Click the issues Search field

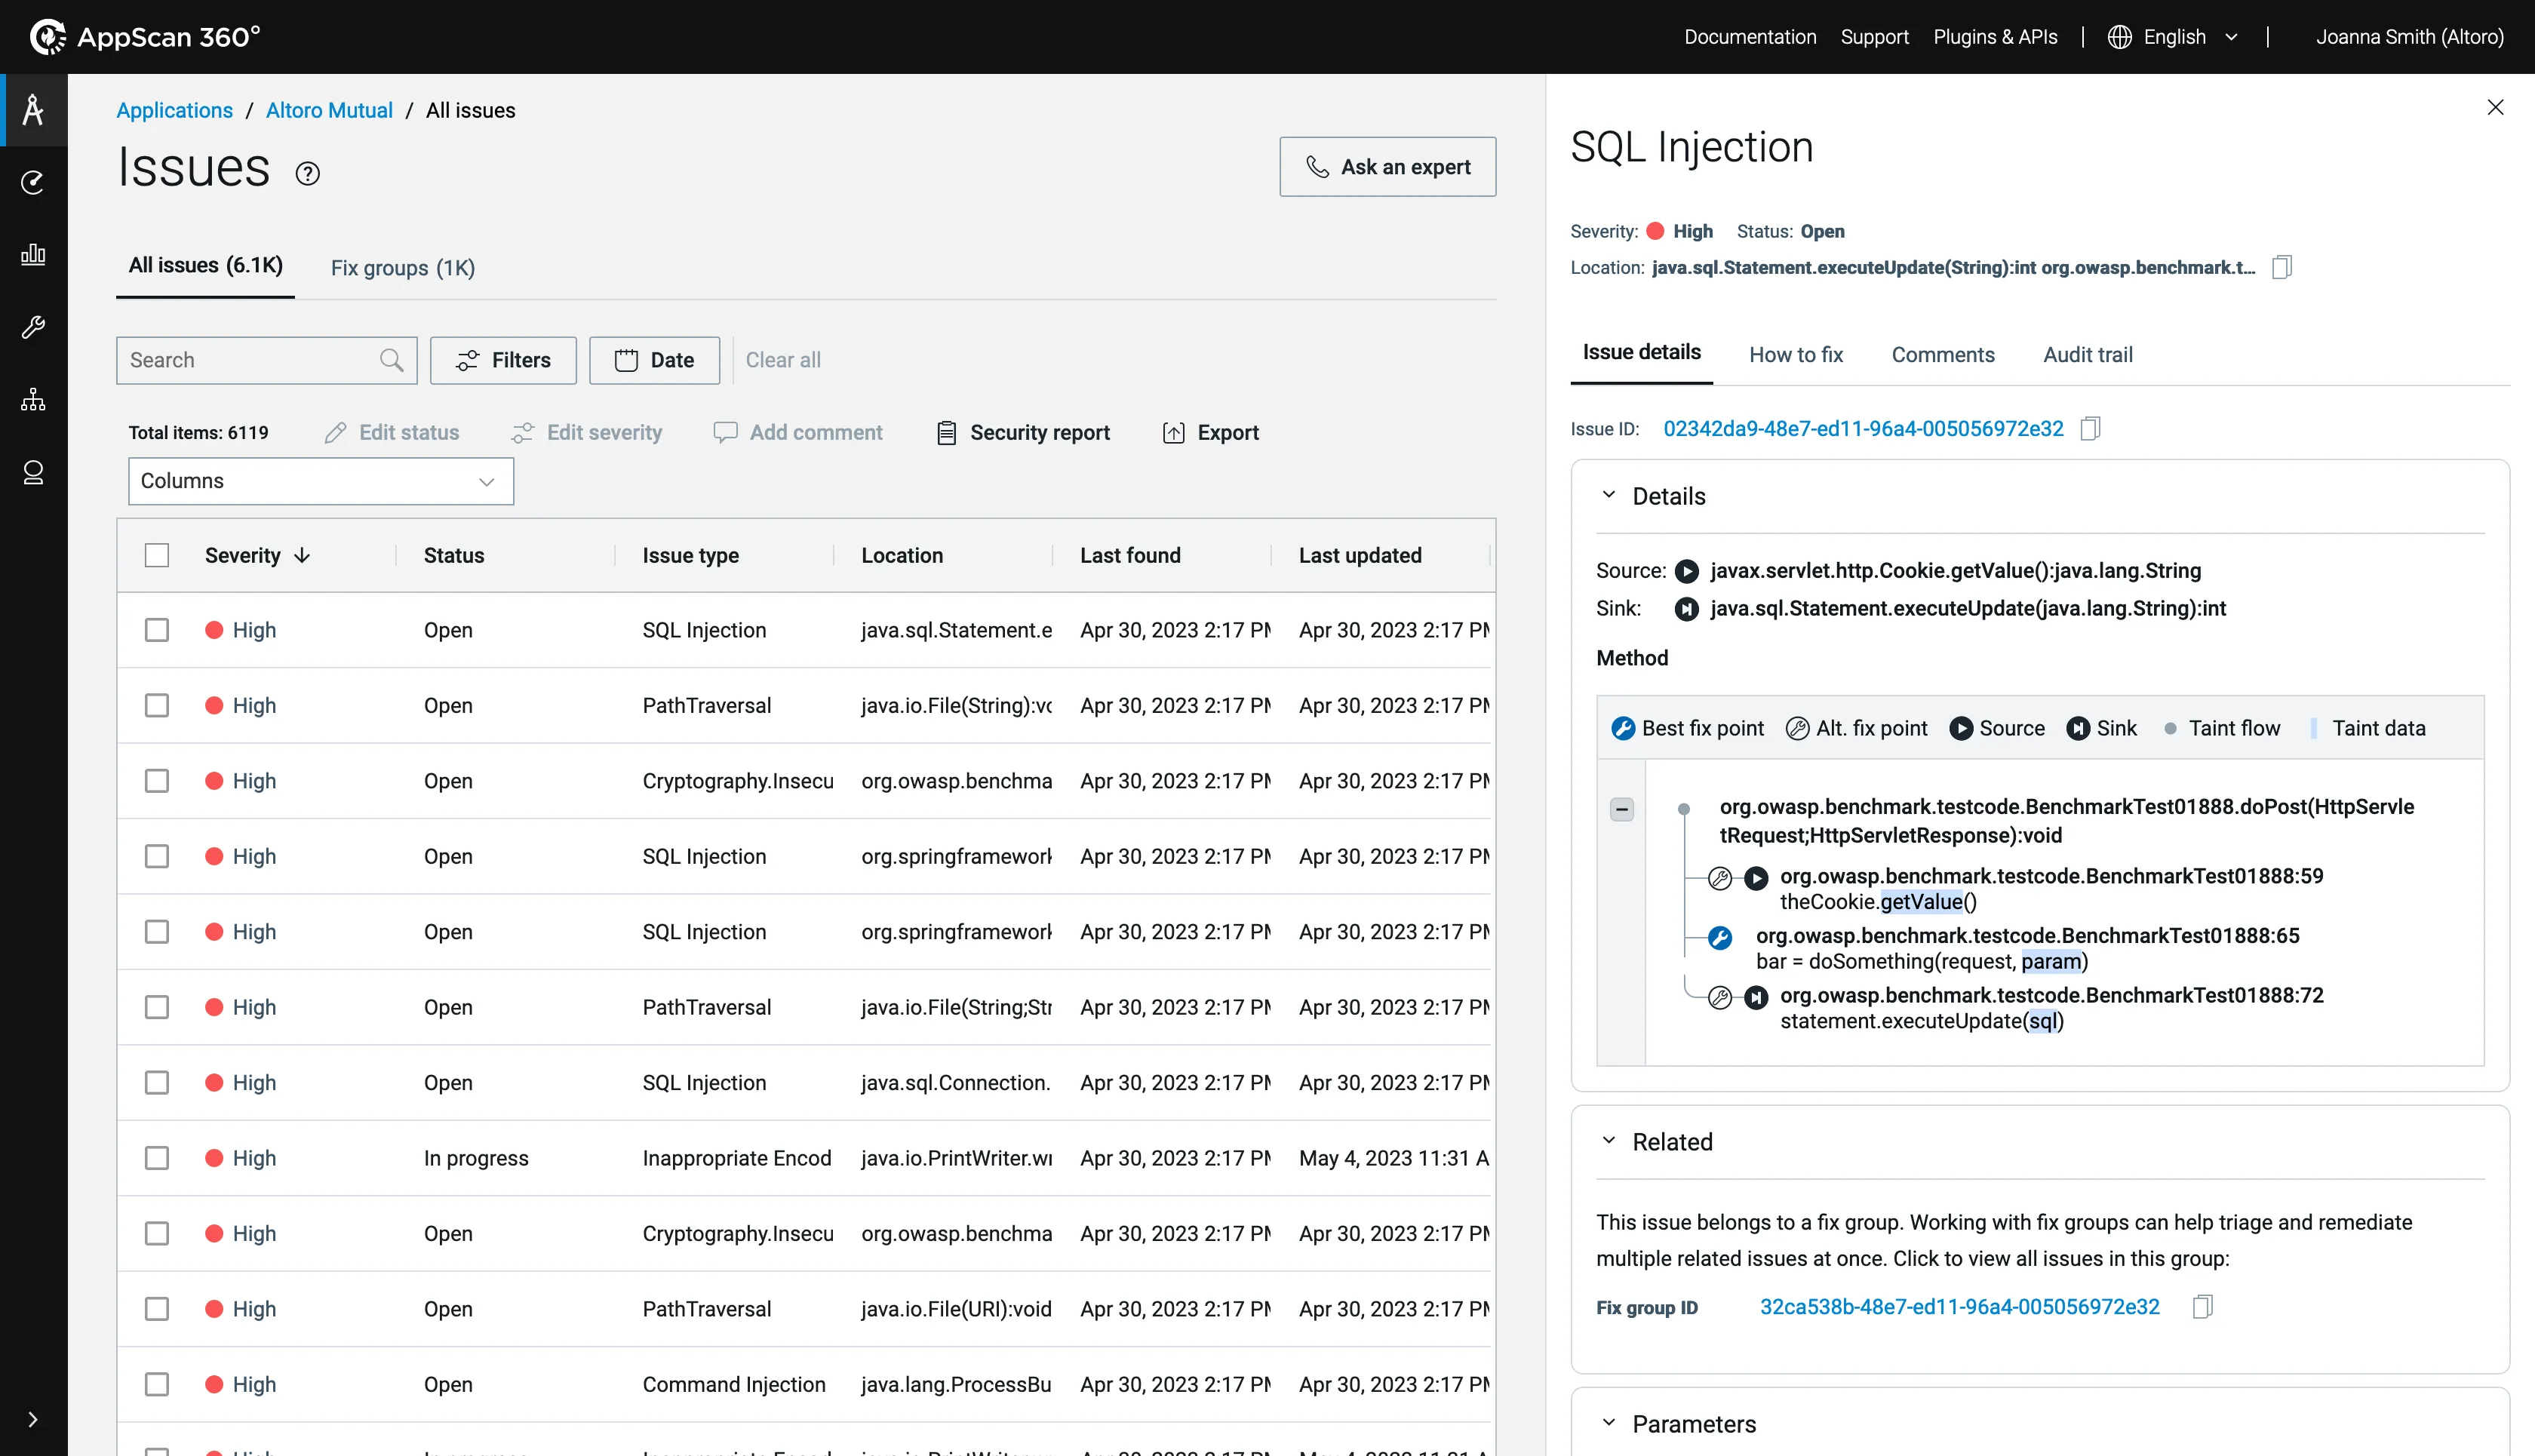point(250,360)
